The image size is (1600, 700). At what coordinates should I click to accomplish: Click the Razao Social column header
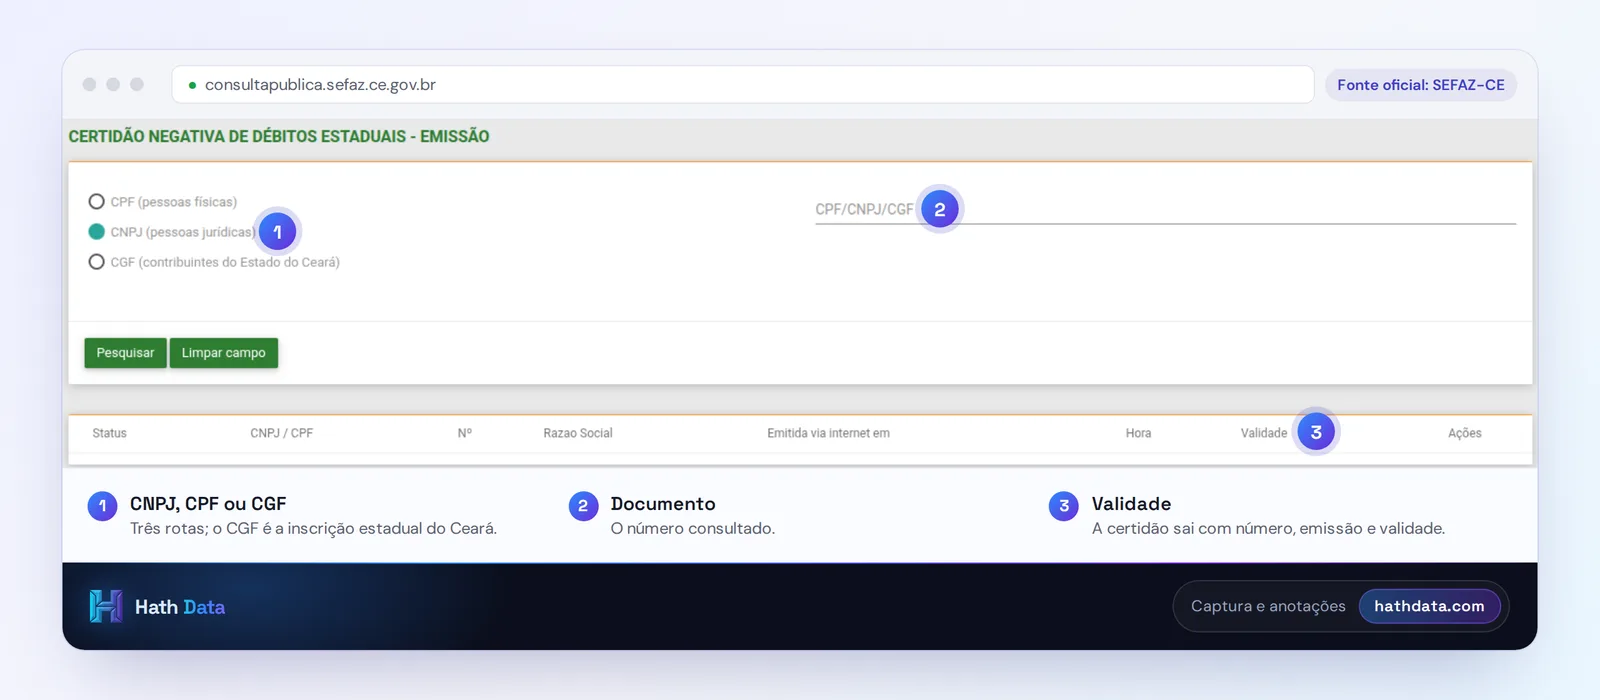click(x=578, y=433)
